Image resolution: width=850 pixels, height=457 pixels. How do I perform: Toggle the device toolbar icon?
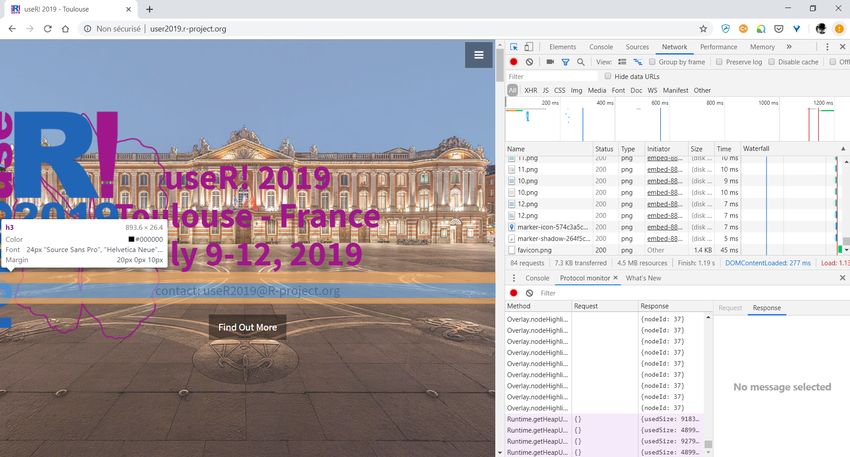[x=529, y=47]
